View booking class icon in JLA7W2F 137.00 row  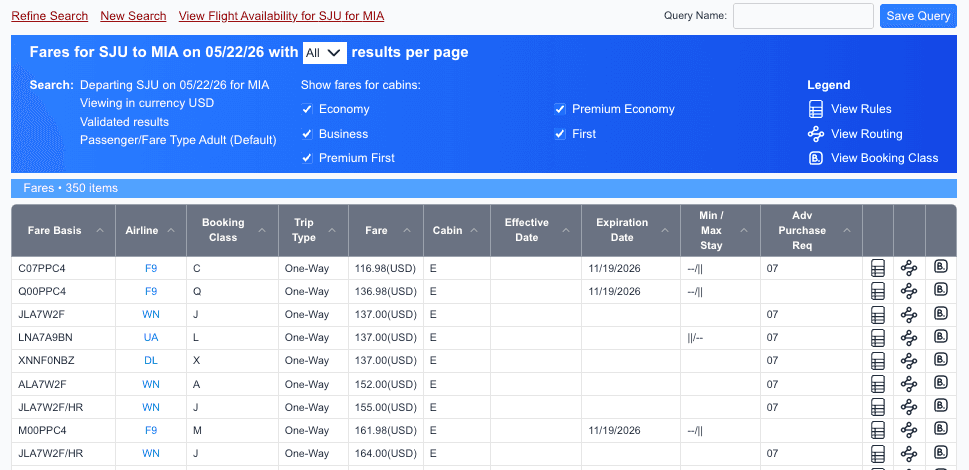[x=941, y=313]
